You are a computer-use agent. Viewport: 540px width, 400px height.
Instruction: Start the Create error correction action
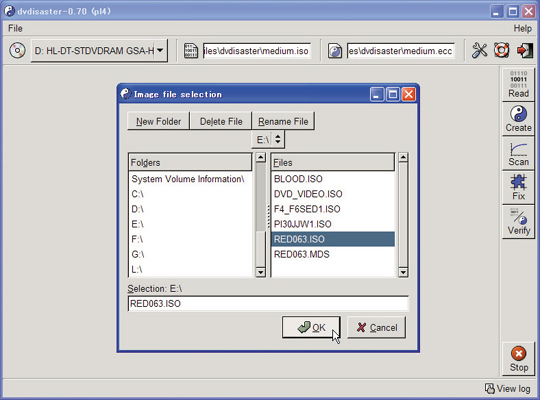click(x=518, y=119)
